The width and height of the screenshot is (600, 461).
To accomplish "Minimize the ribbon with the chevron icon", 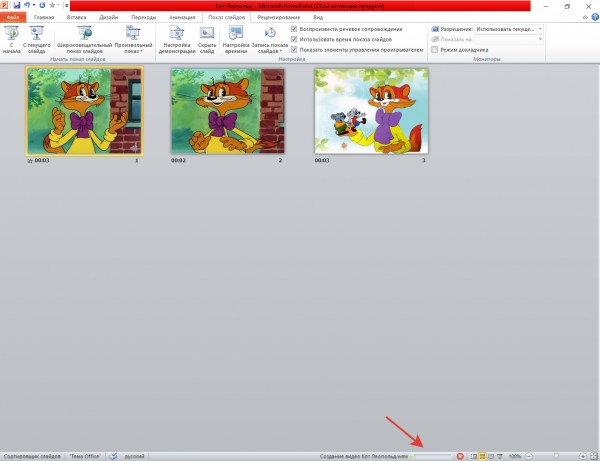I will (585, 17).
